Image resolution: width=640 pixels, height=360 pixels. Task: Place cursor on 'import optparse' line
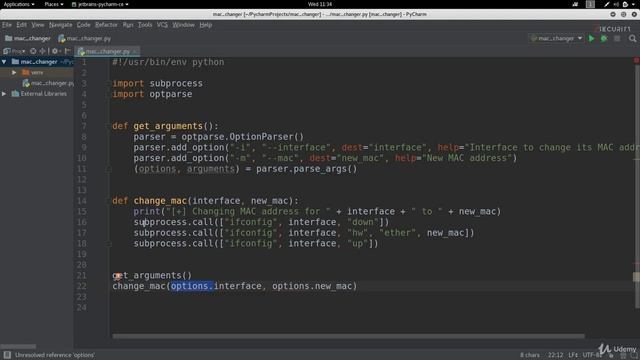[x=152, y=94]
